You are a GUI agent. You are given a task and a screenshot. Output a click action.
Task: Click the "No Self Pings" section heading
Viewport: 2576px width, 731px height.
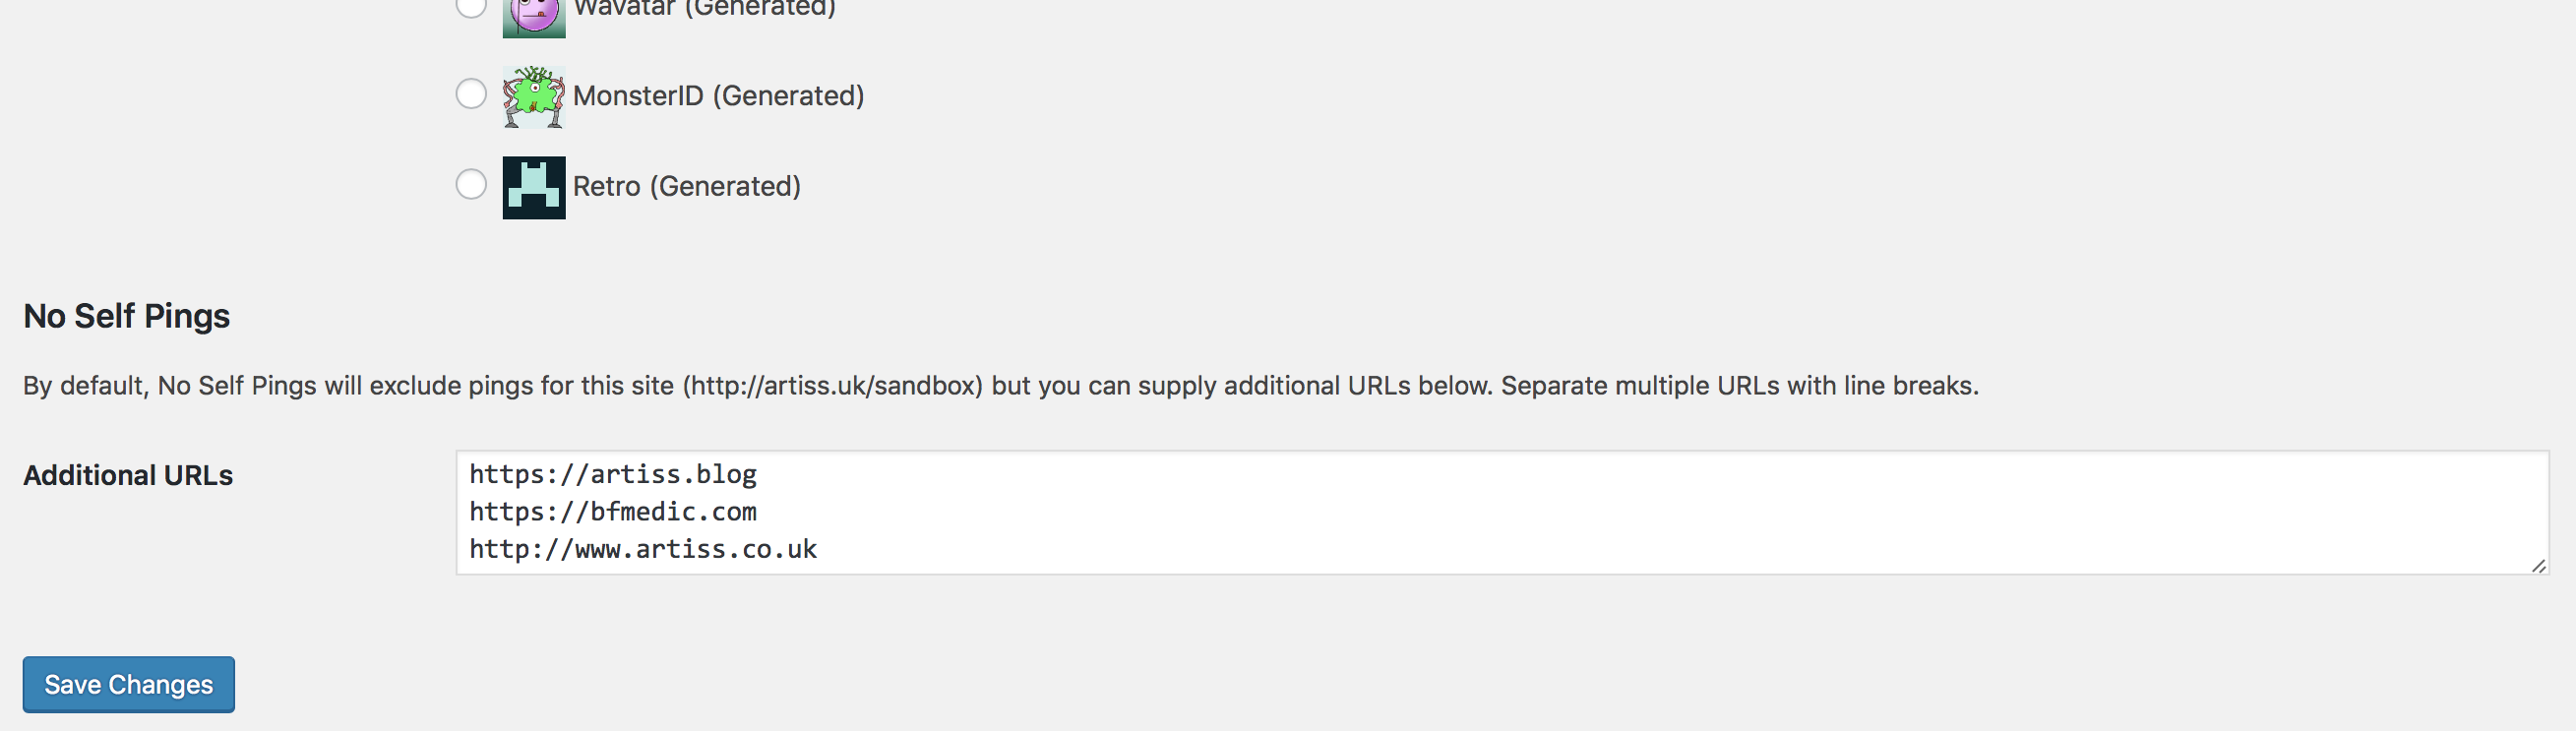127,316
